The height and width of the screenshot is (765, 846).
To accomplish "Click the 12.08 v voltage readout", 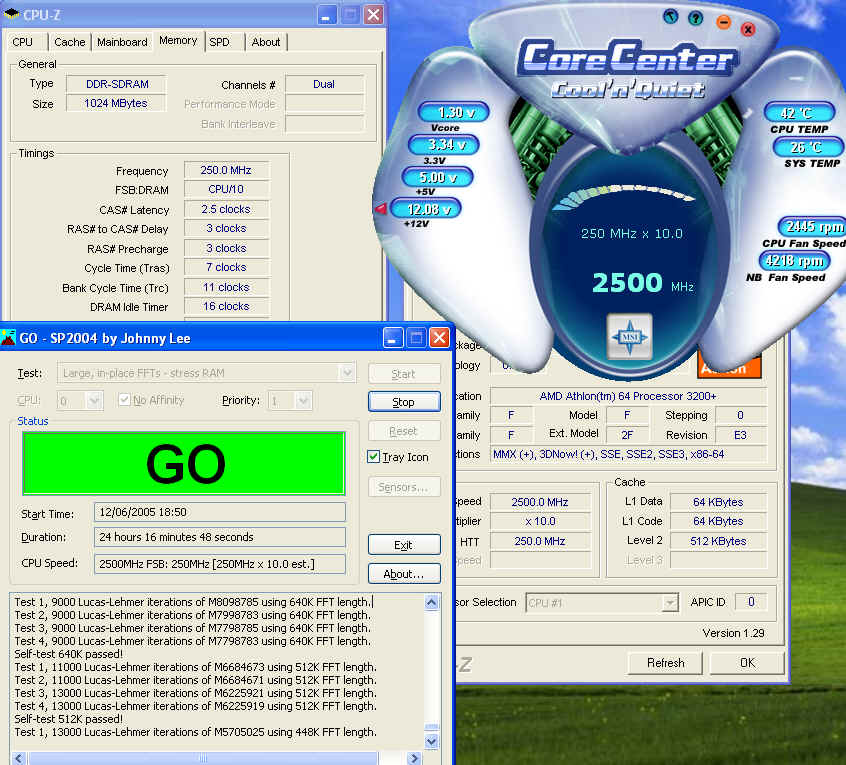I will pos(426,209).
